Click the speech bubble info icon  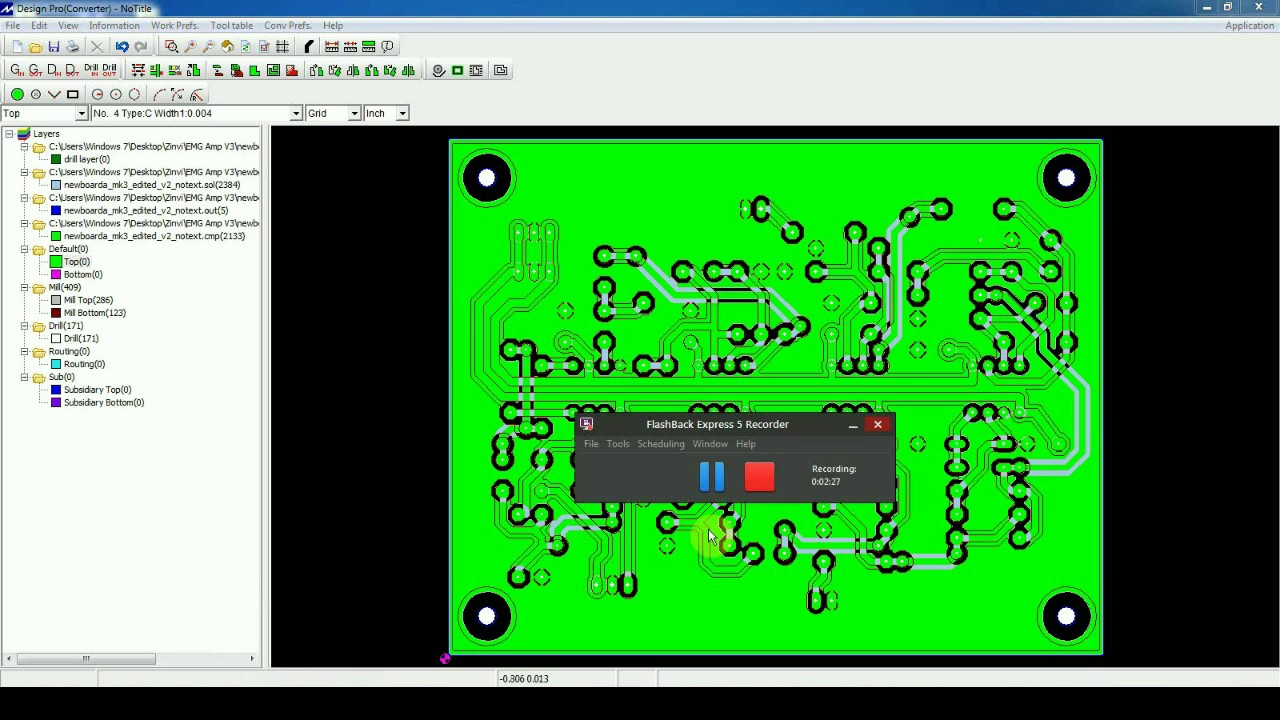pyautogui.click(x=387, y=47)
